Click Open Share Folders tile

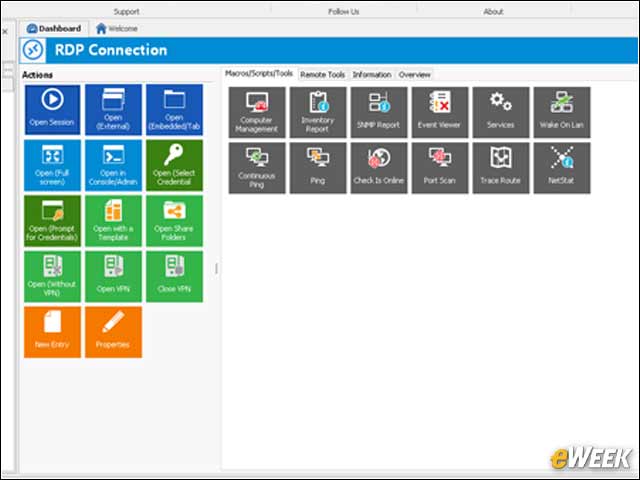pyautogui.click(x=174, y=221)
